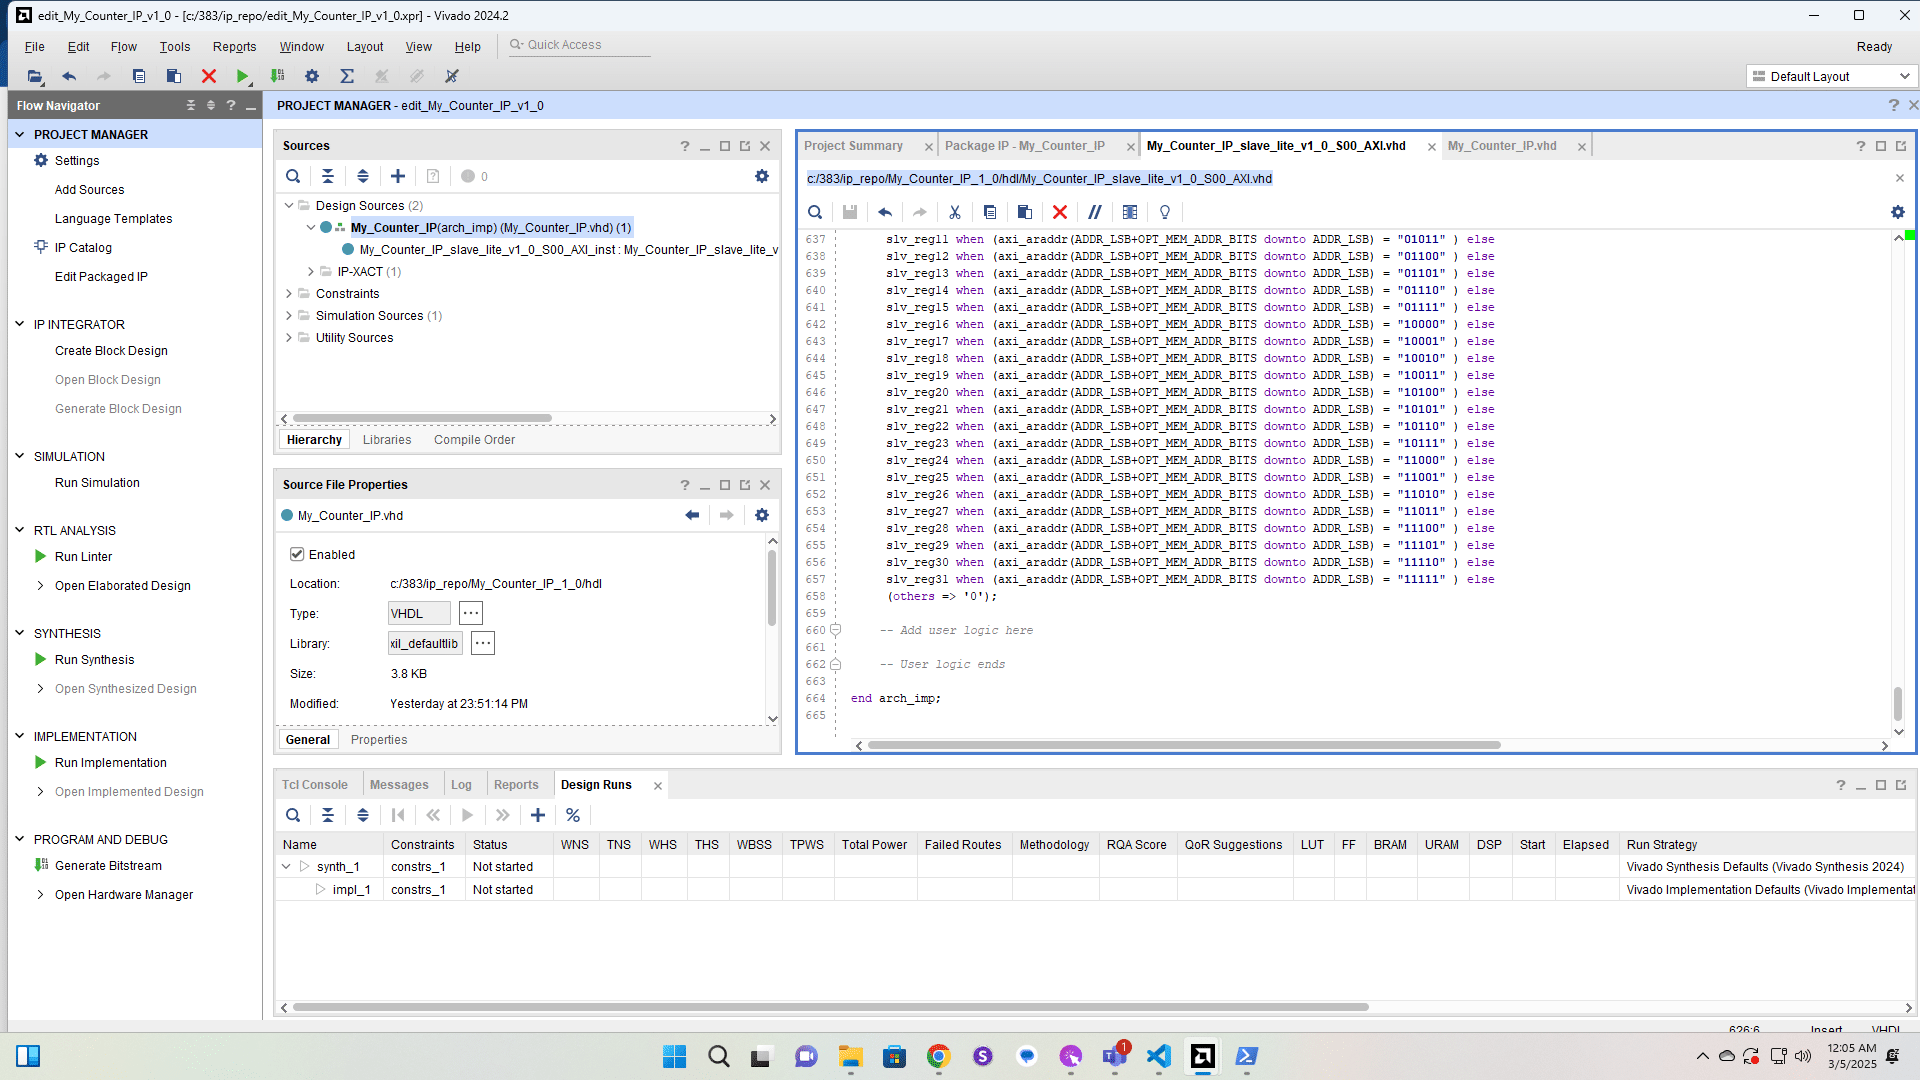Open the Default Layout dropdown
1920x1080 pixels.
1832,76
